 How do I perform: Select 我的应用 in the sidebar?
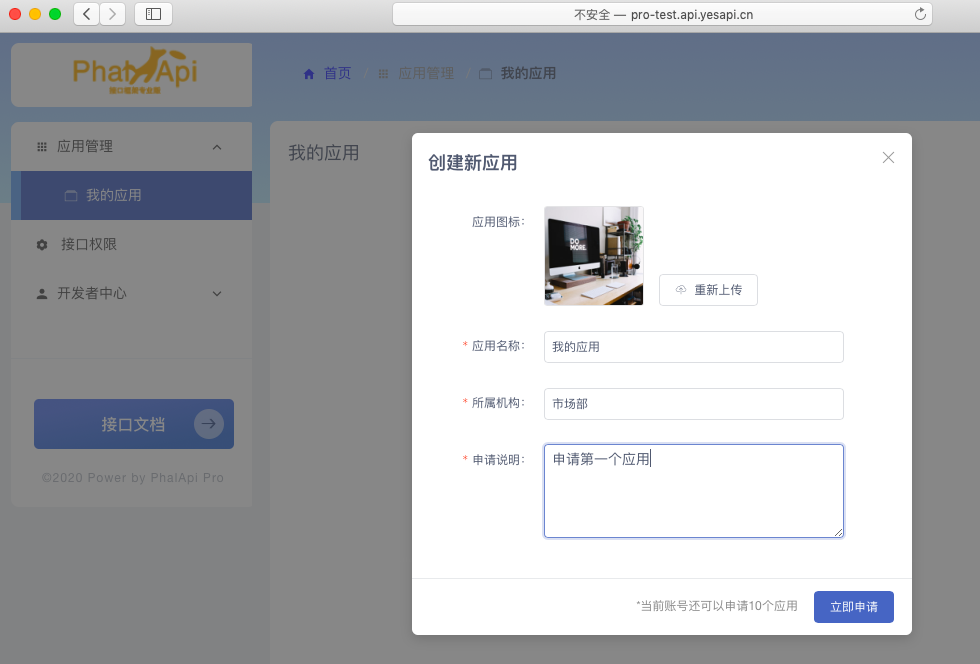pos(113,196)
